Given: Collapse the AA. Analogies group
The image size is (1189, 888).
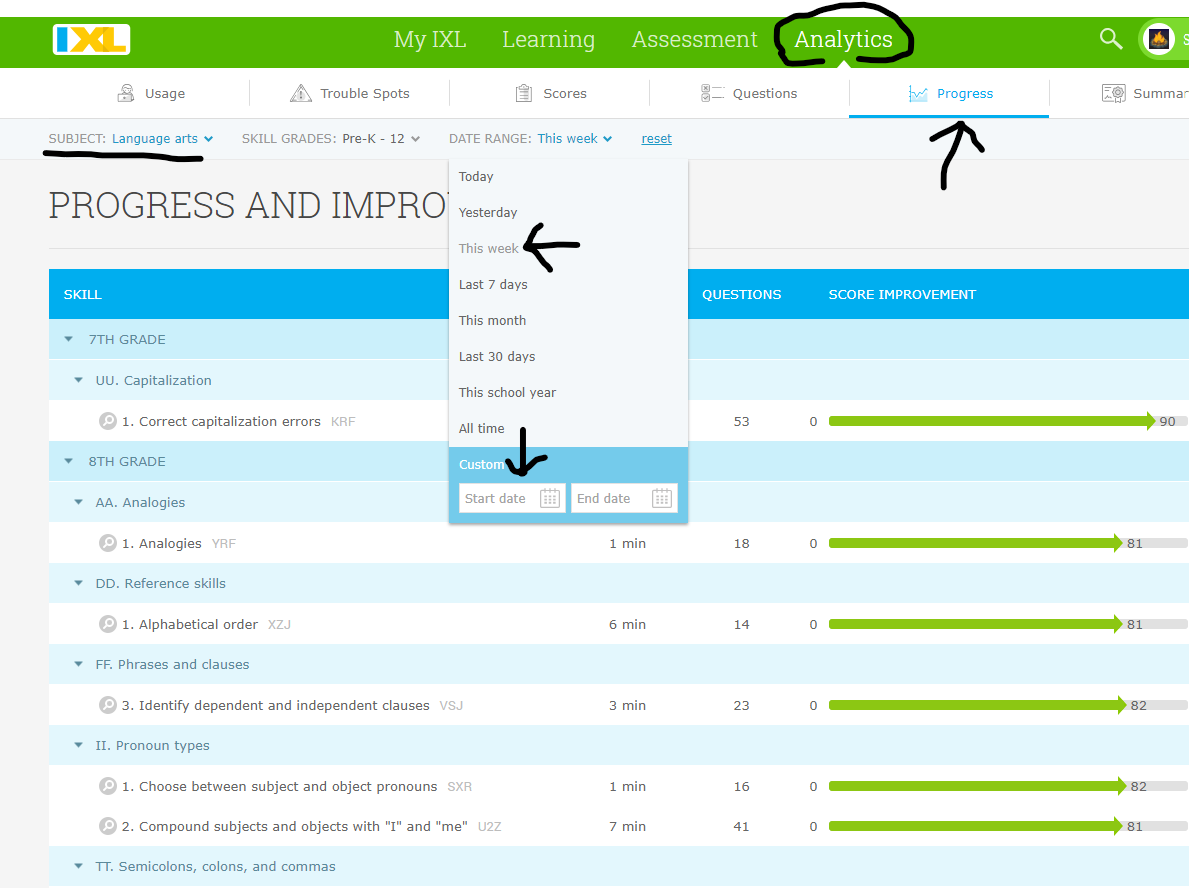Looking at the screenshot, I should coord(79,502).
